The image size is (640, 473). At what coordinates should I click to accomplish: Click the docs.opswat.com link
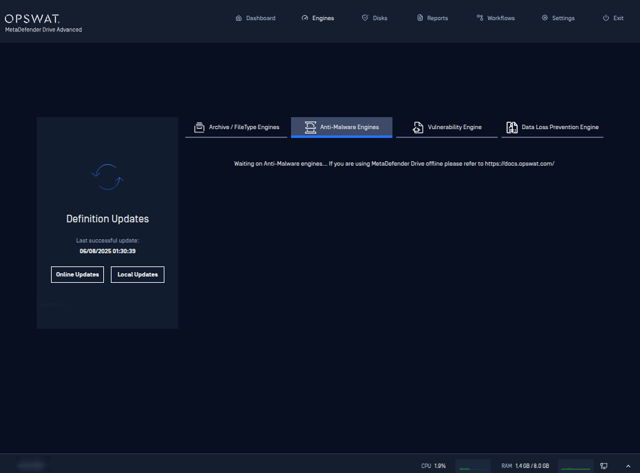coord(519,164)
